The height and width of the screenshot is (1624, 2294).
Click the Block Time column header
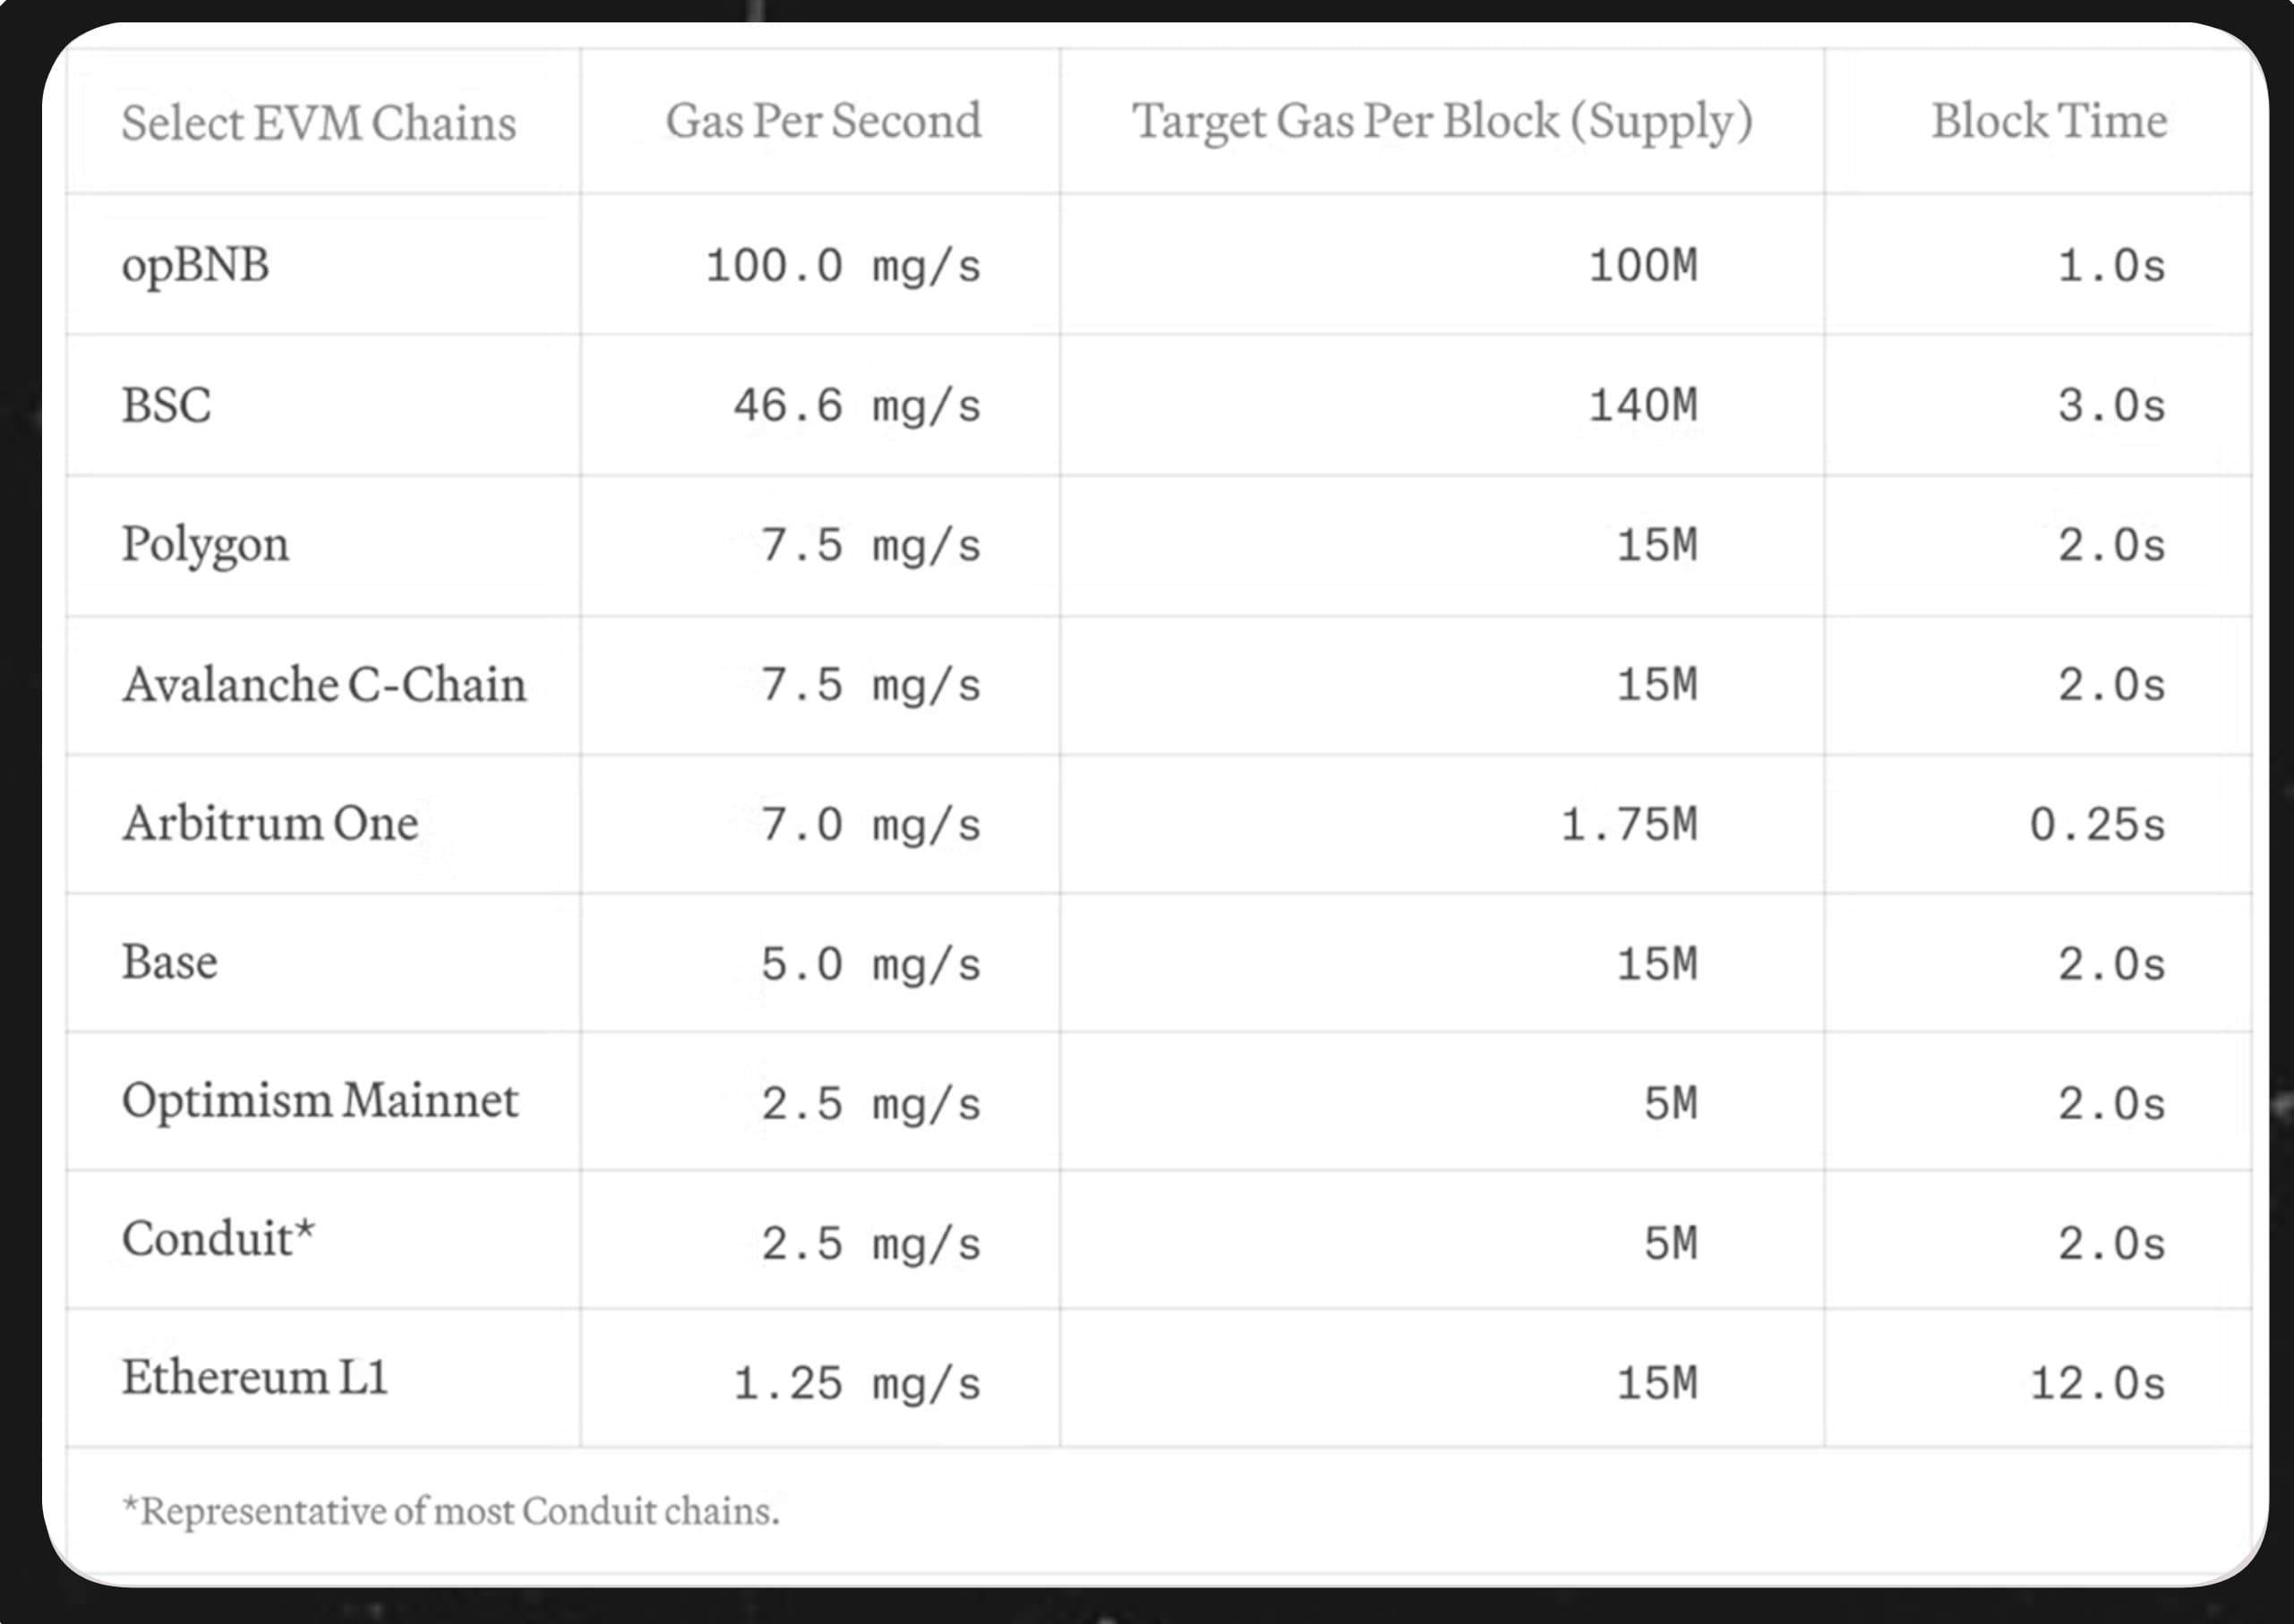[x=2049, y=121]
